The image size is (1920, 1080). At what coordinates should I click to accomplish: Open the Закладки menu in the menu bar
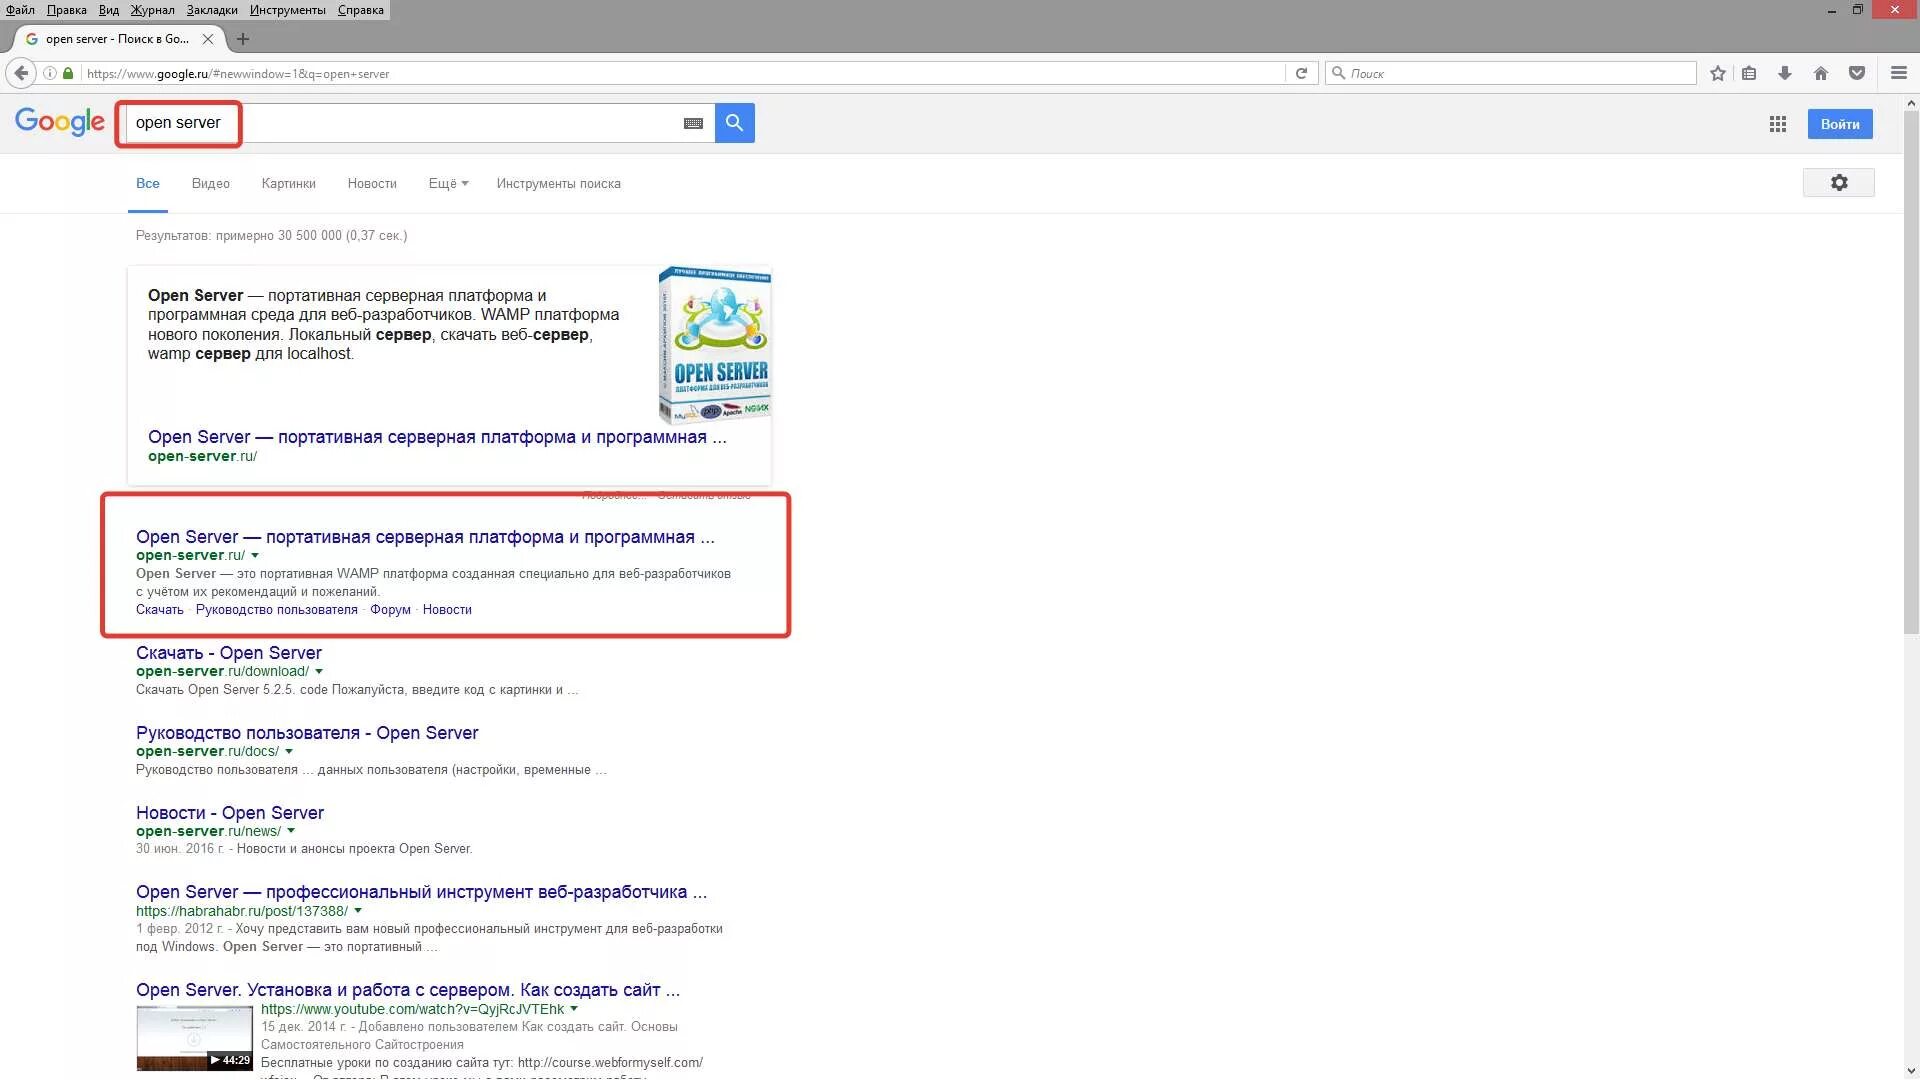pyautogui.click(x=212, y=10)
